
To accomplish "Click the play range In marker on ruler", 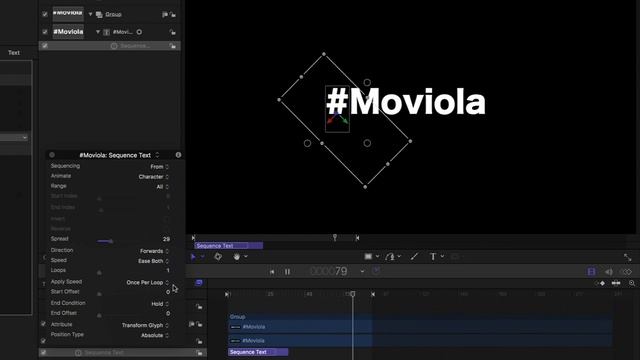I will [x=227, y=294].
